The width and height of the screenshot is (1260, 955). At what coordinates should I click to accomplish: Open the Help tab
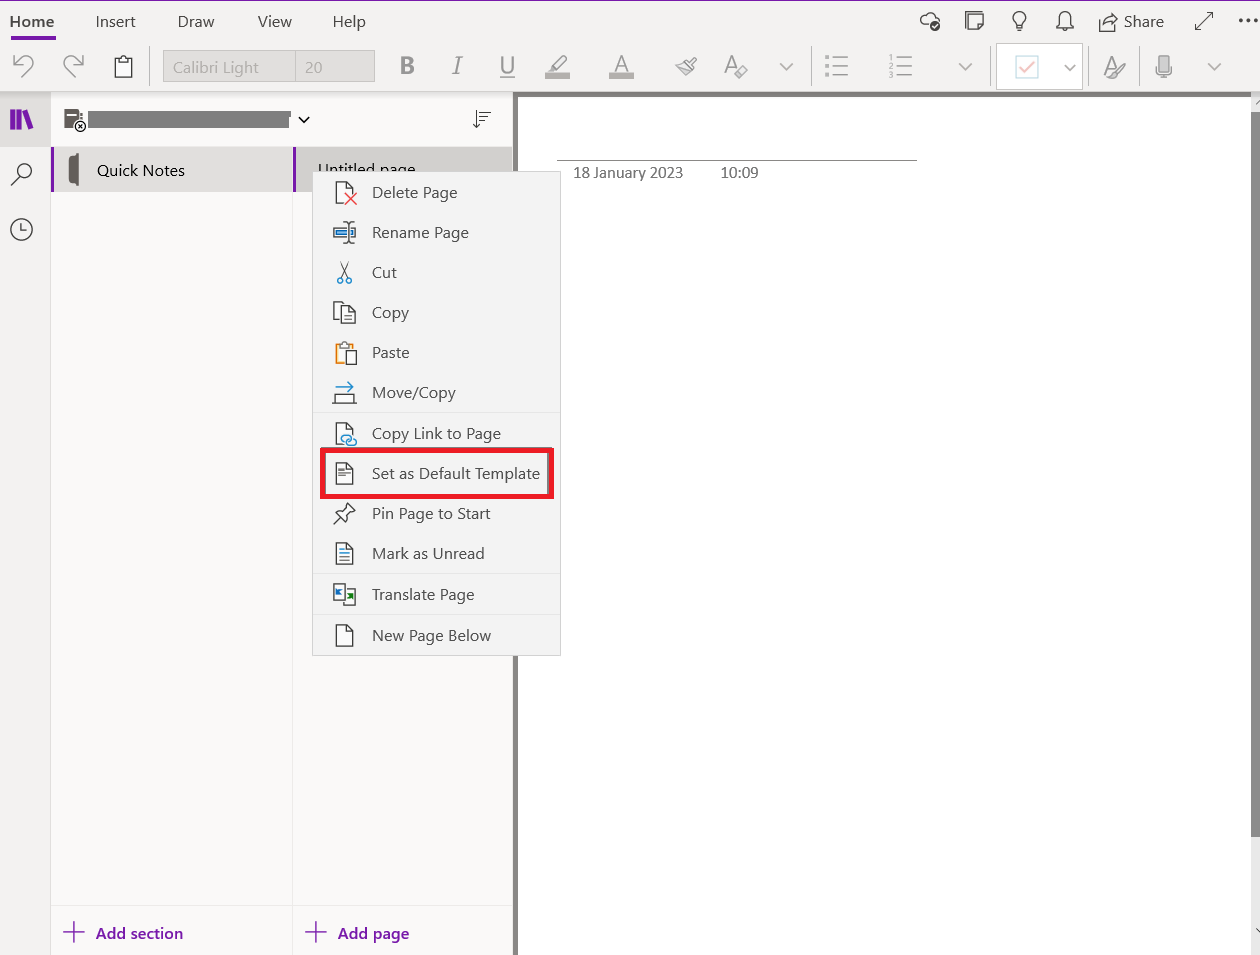(x=349, y=22)
